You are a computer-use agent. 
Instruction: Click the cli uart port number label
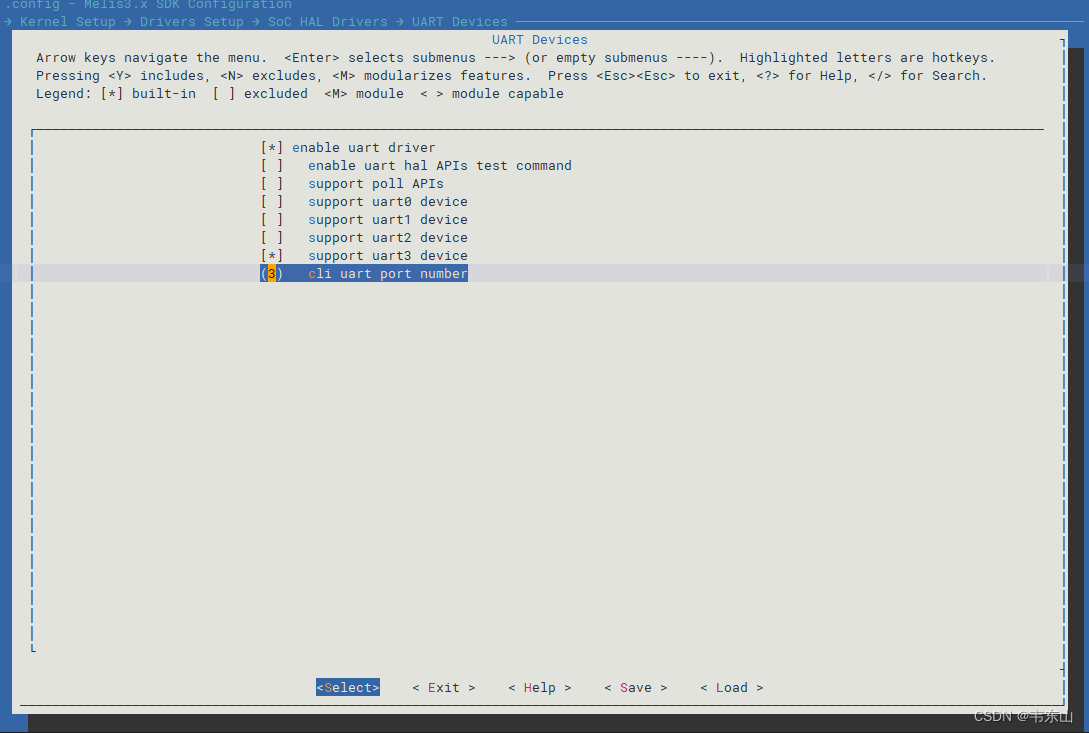[x=388, y=274]
